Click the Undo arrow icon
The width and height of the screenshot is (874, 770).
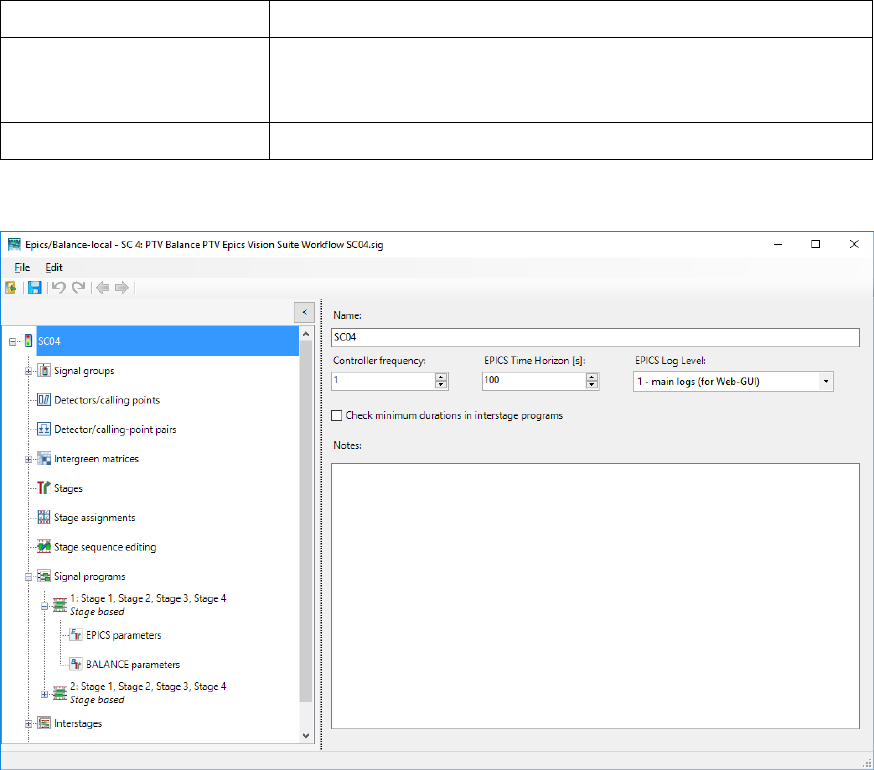pyautogui.click(x=59, y=288)
